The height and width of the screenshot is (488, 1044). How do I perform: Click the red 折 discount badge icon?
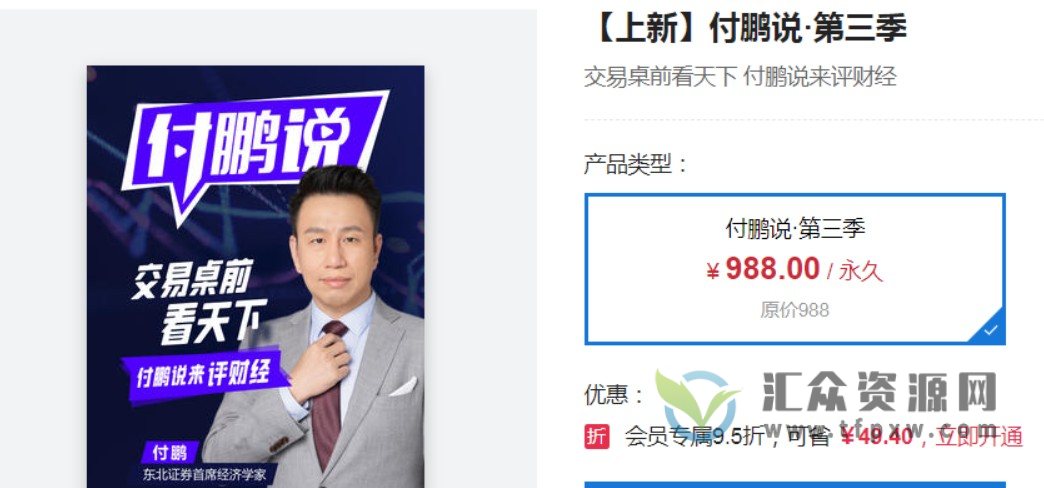(x=597, y=437)
